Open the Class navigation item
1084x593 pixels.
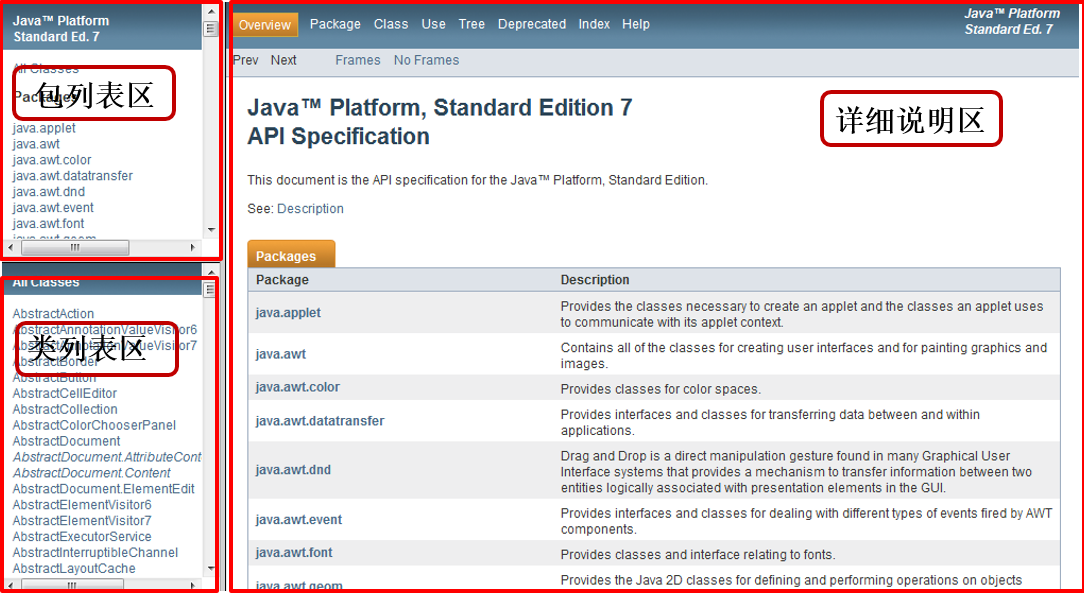pos(391,24)
